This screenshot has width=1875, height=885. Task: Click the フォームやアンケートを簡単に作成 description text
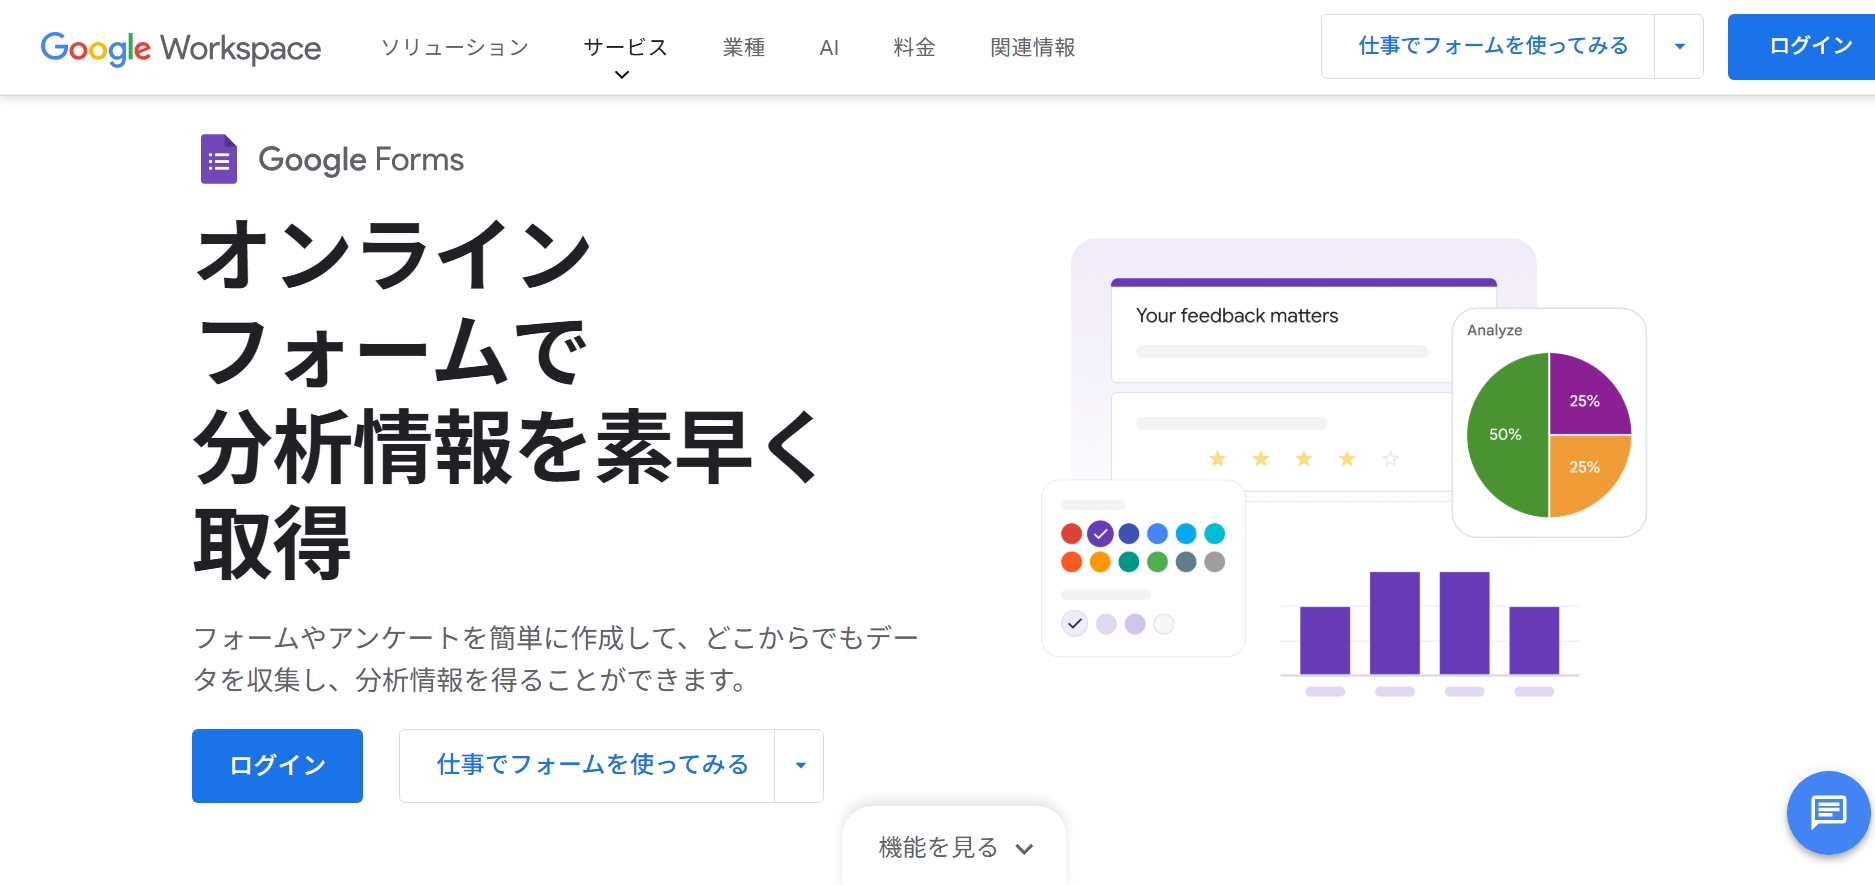tap(556, 659)
